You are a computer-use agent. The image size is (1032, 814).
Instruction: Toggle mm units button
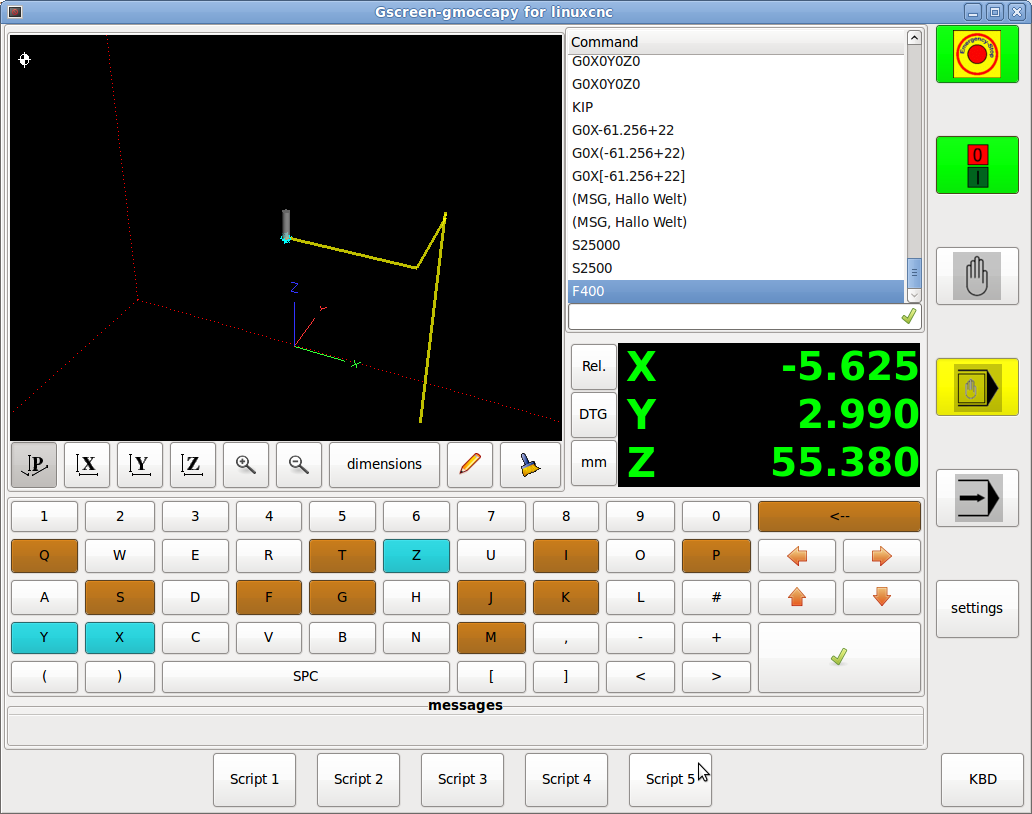pyautogui.click(x=594, y=463)
